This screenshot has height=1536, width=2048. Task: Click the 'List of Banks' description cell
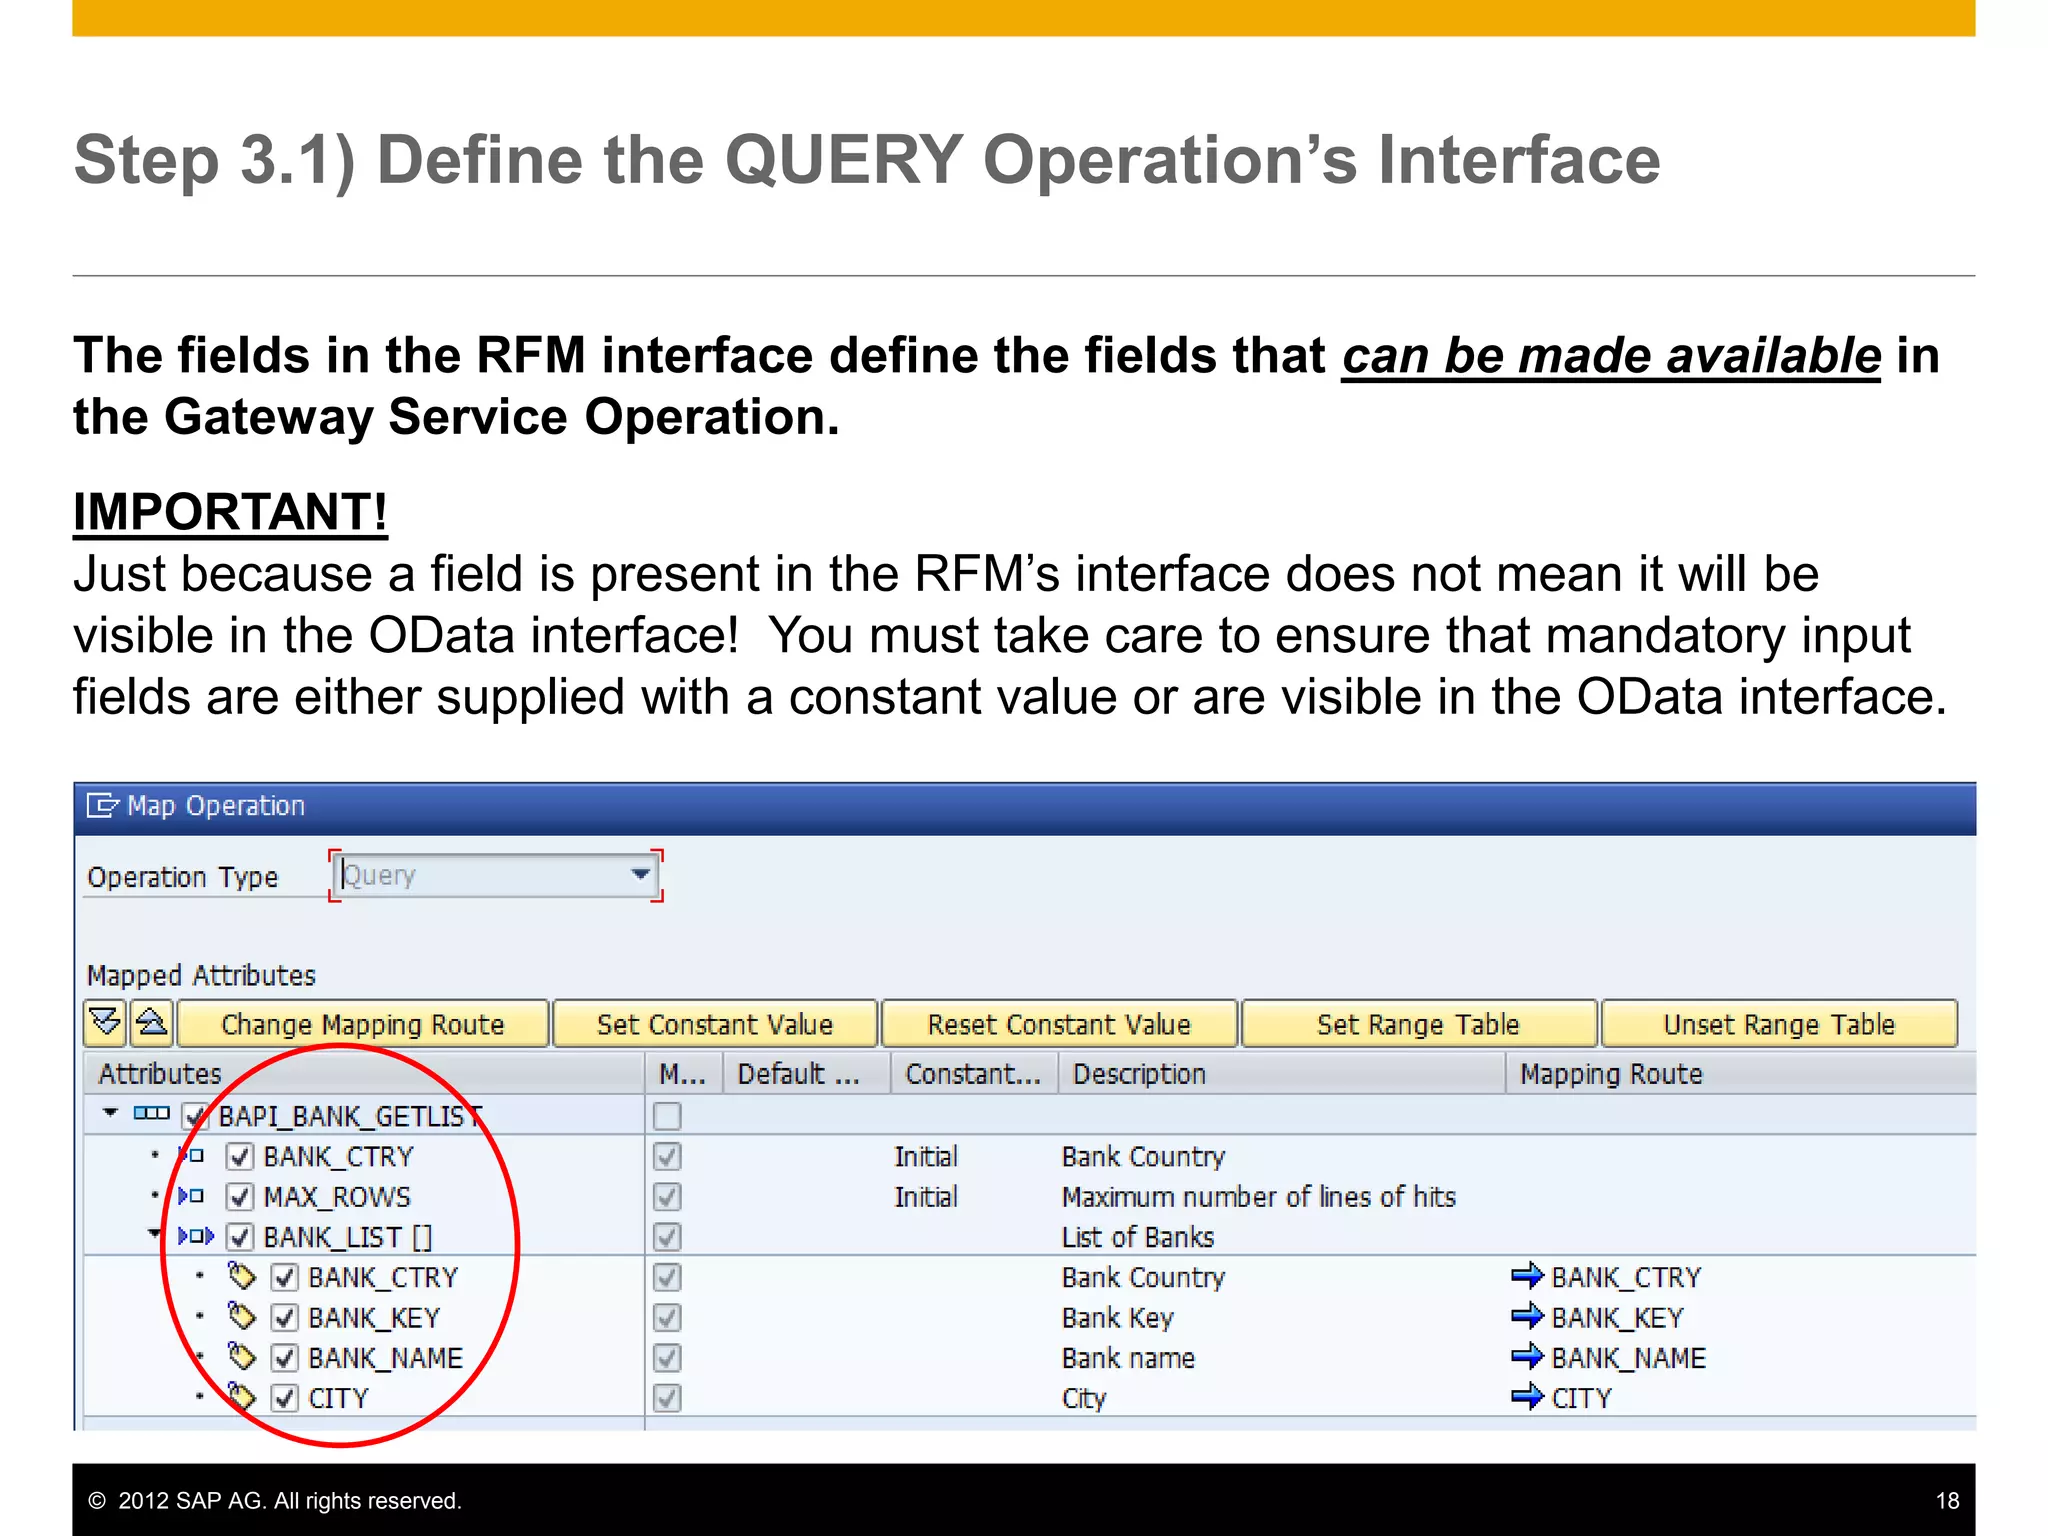1138,1237
